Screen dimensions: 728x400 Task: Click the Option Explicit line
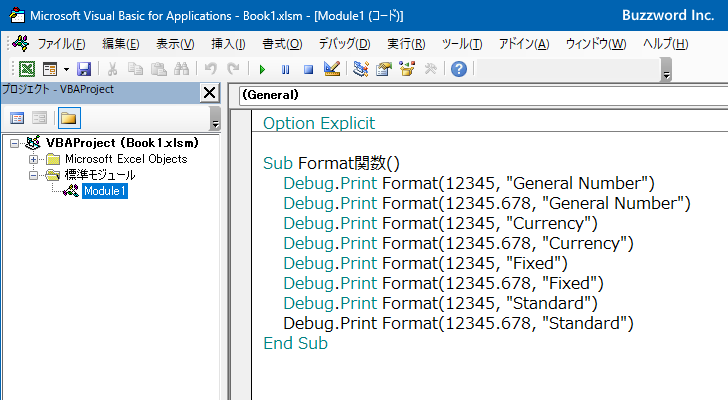[x=318, y=123]
